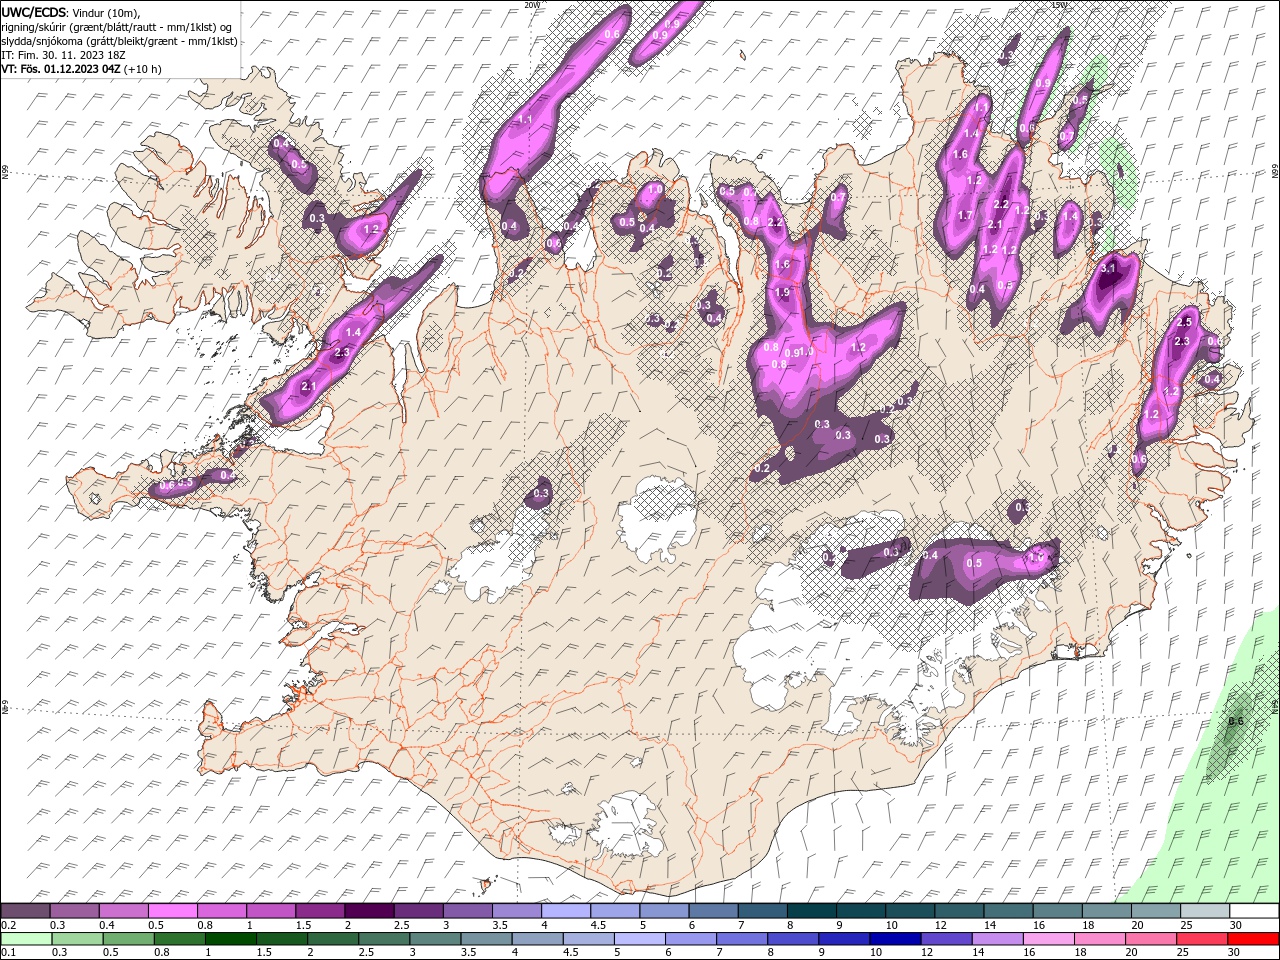1280x960 pixels.
Task: Pick darkest purple swatch between 2 and 2.5
Action: tap(368, 911)
